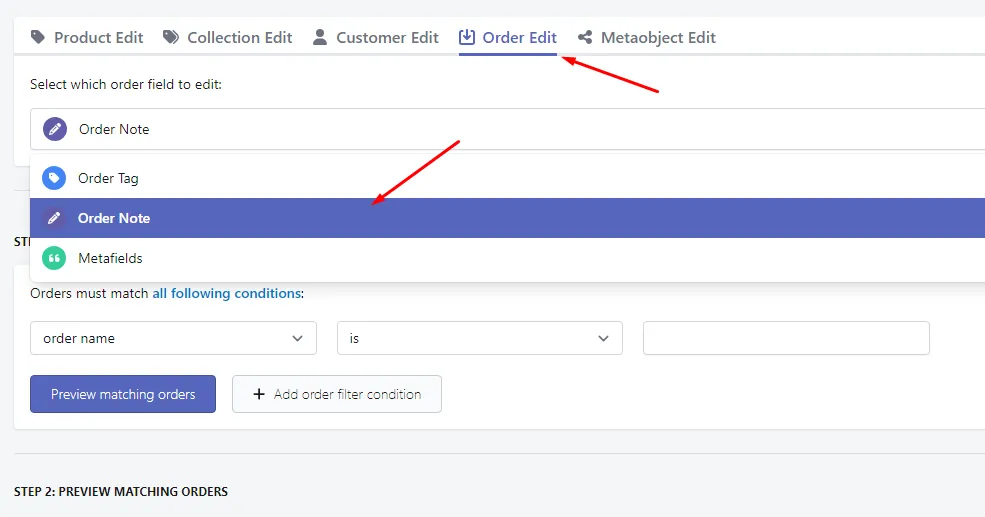This screenshot has width=985, height=517.
Task: Click the plus icon for adding a filter condition
Action: [x=259, y=394]
